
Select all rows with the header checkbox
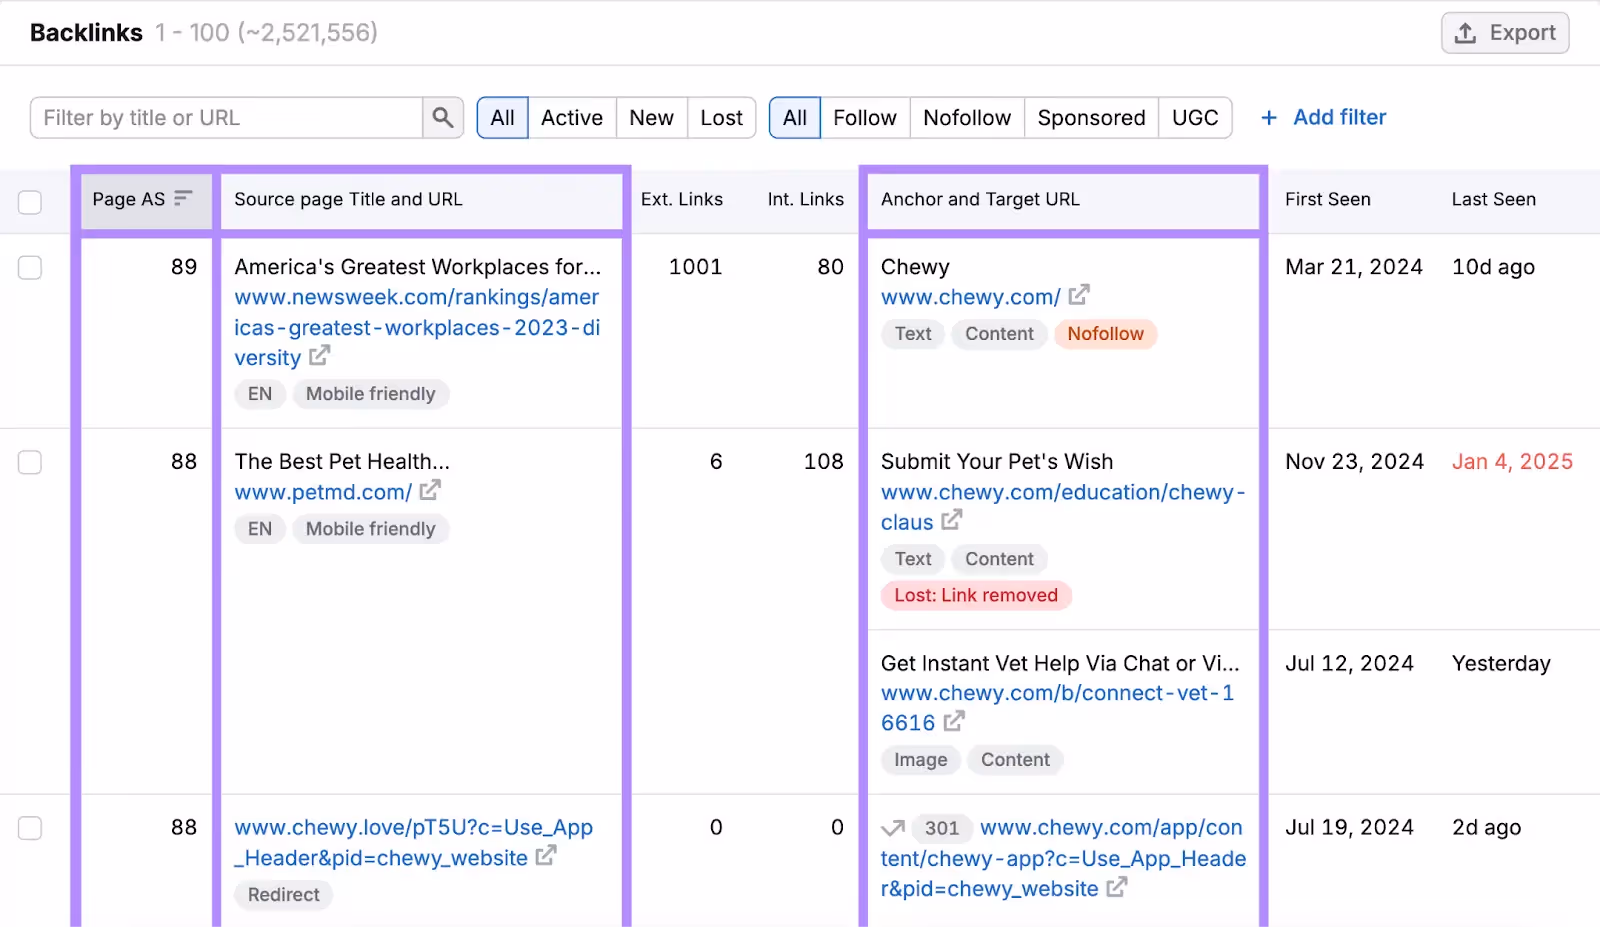pos(30,202)
